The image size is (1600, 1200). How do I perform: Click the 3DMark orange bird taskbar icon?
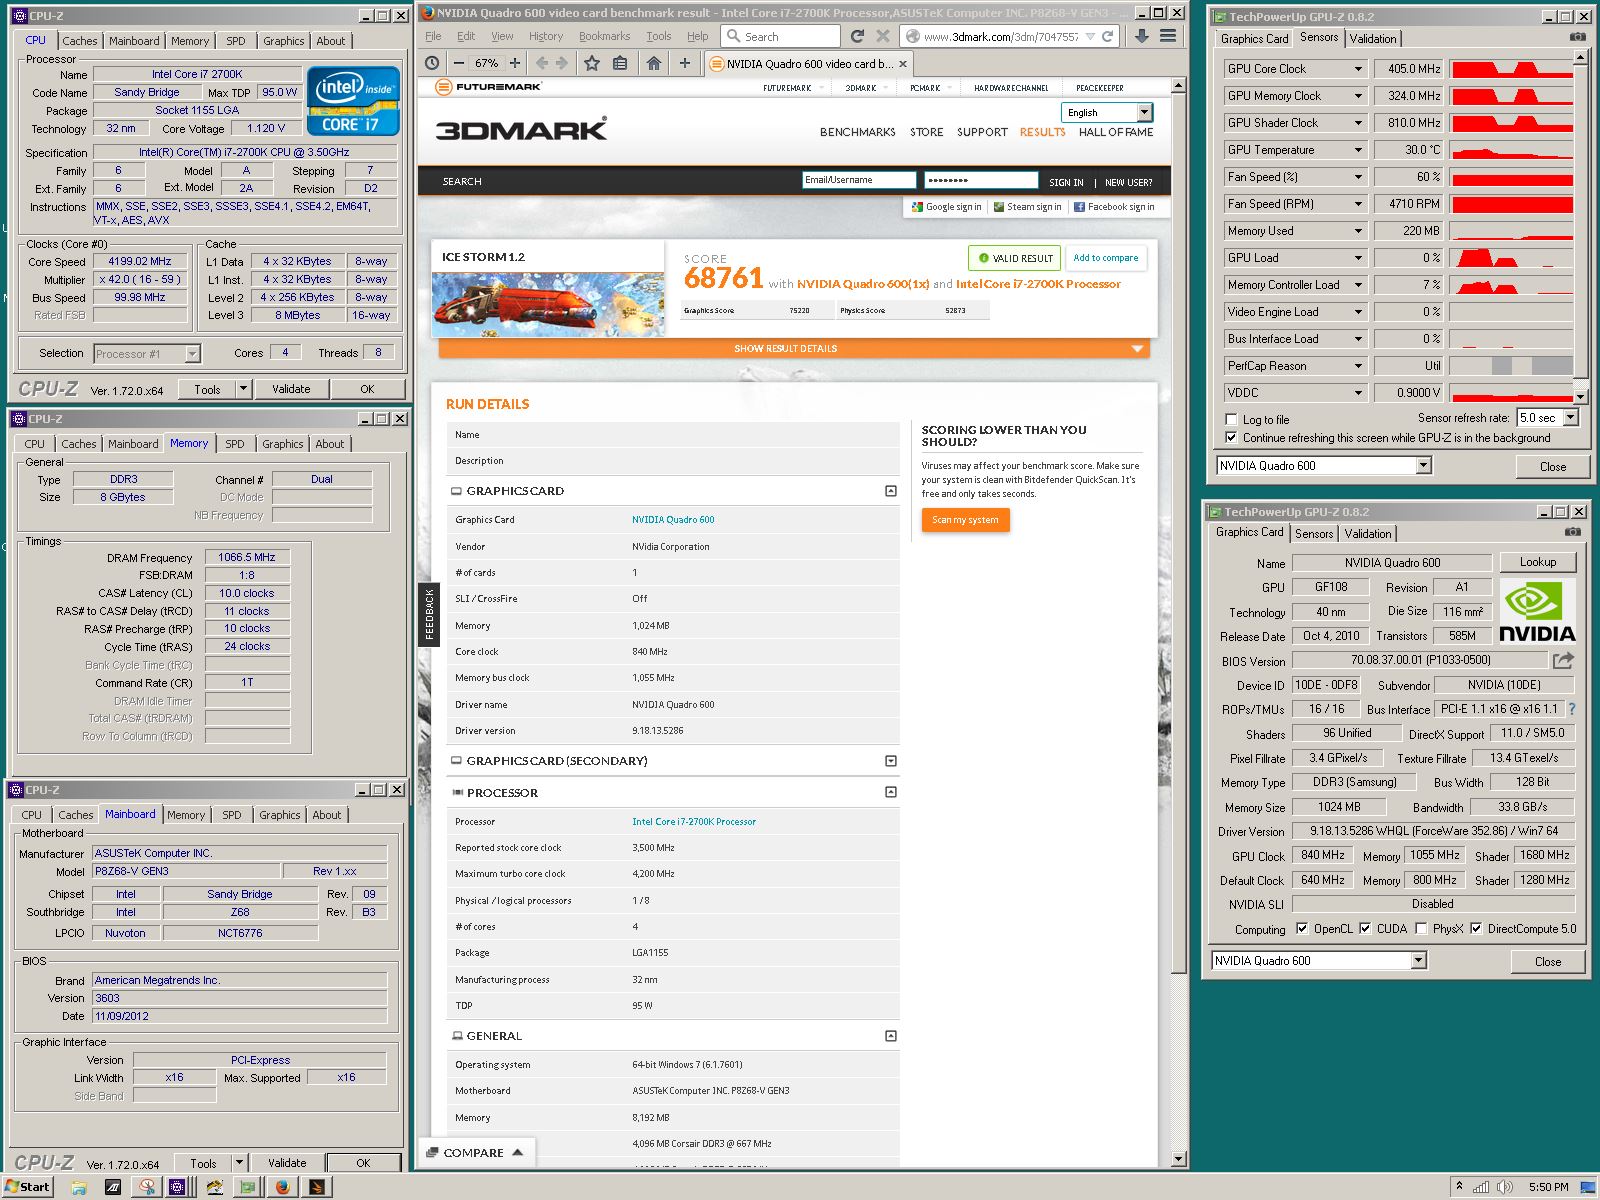(316, 1187)
